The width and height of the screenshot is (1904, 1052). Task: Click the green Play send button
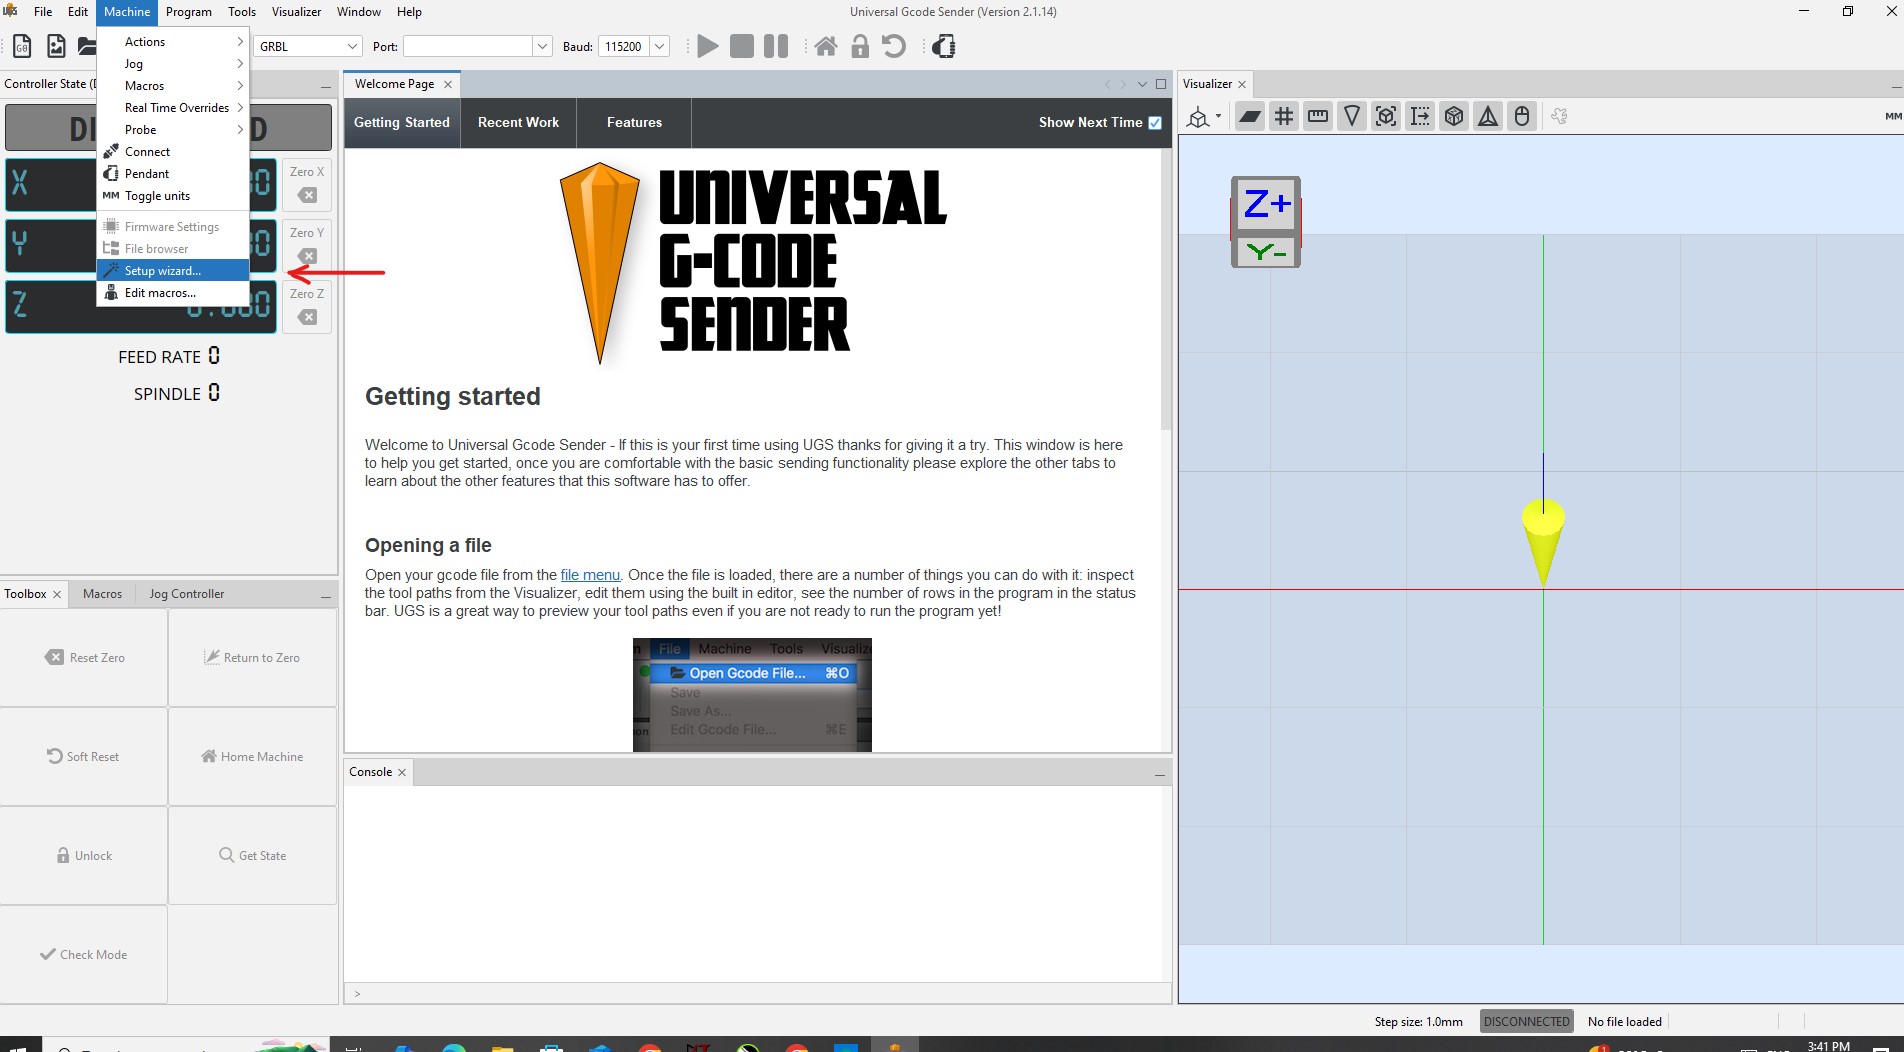(x=708, y=46)
